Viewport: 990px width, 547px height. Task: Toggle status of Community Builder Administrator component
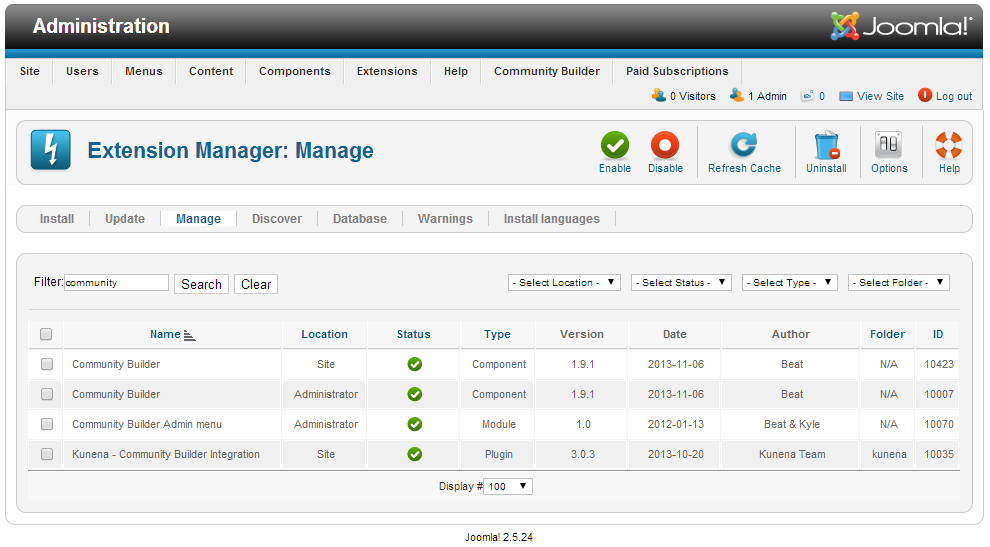[x=414, y=394]
